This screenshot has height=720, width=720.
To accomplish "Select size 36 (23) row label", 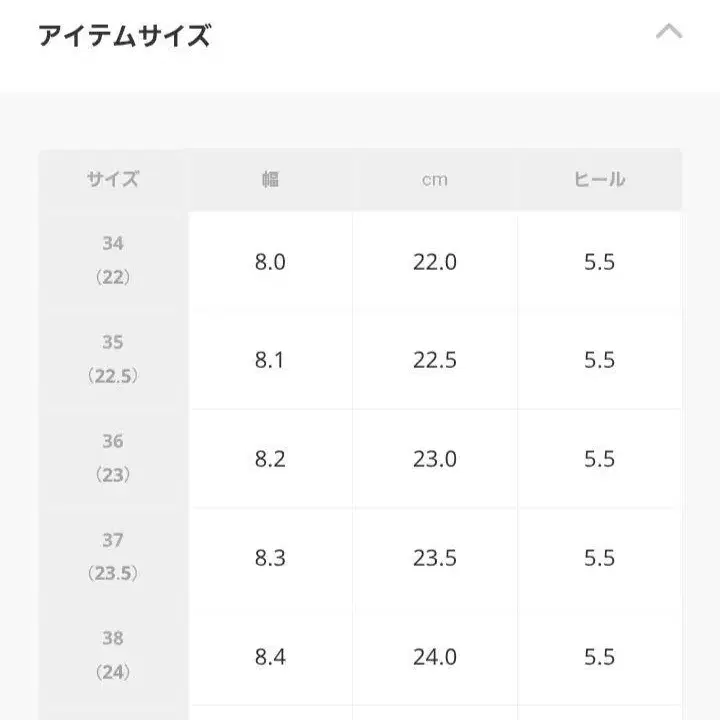I will [113, 458].
